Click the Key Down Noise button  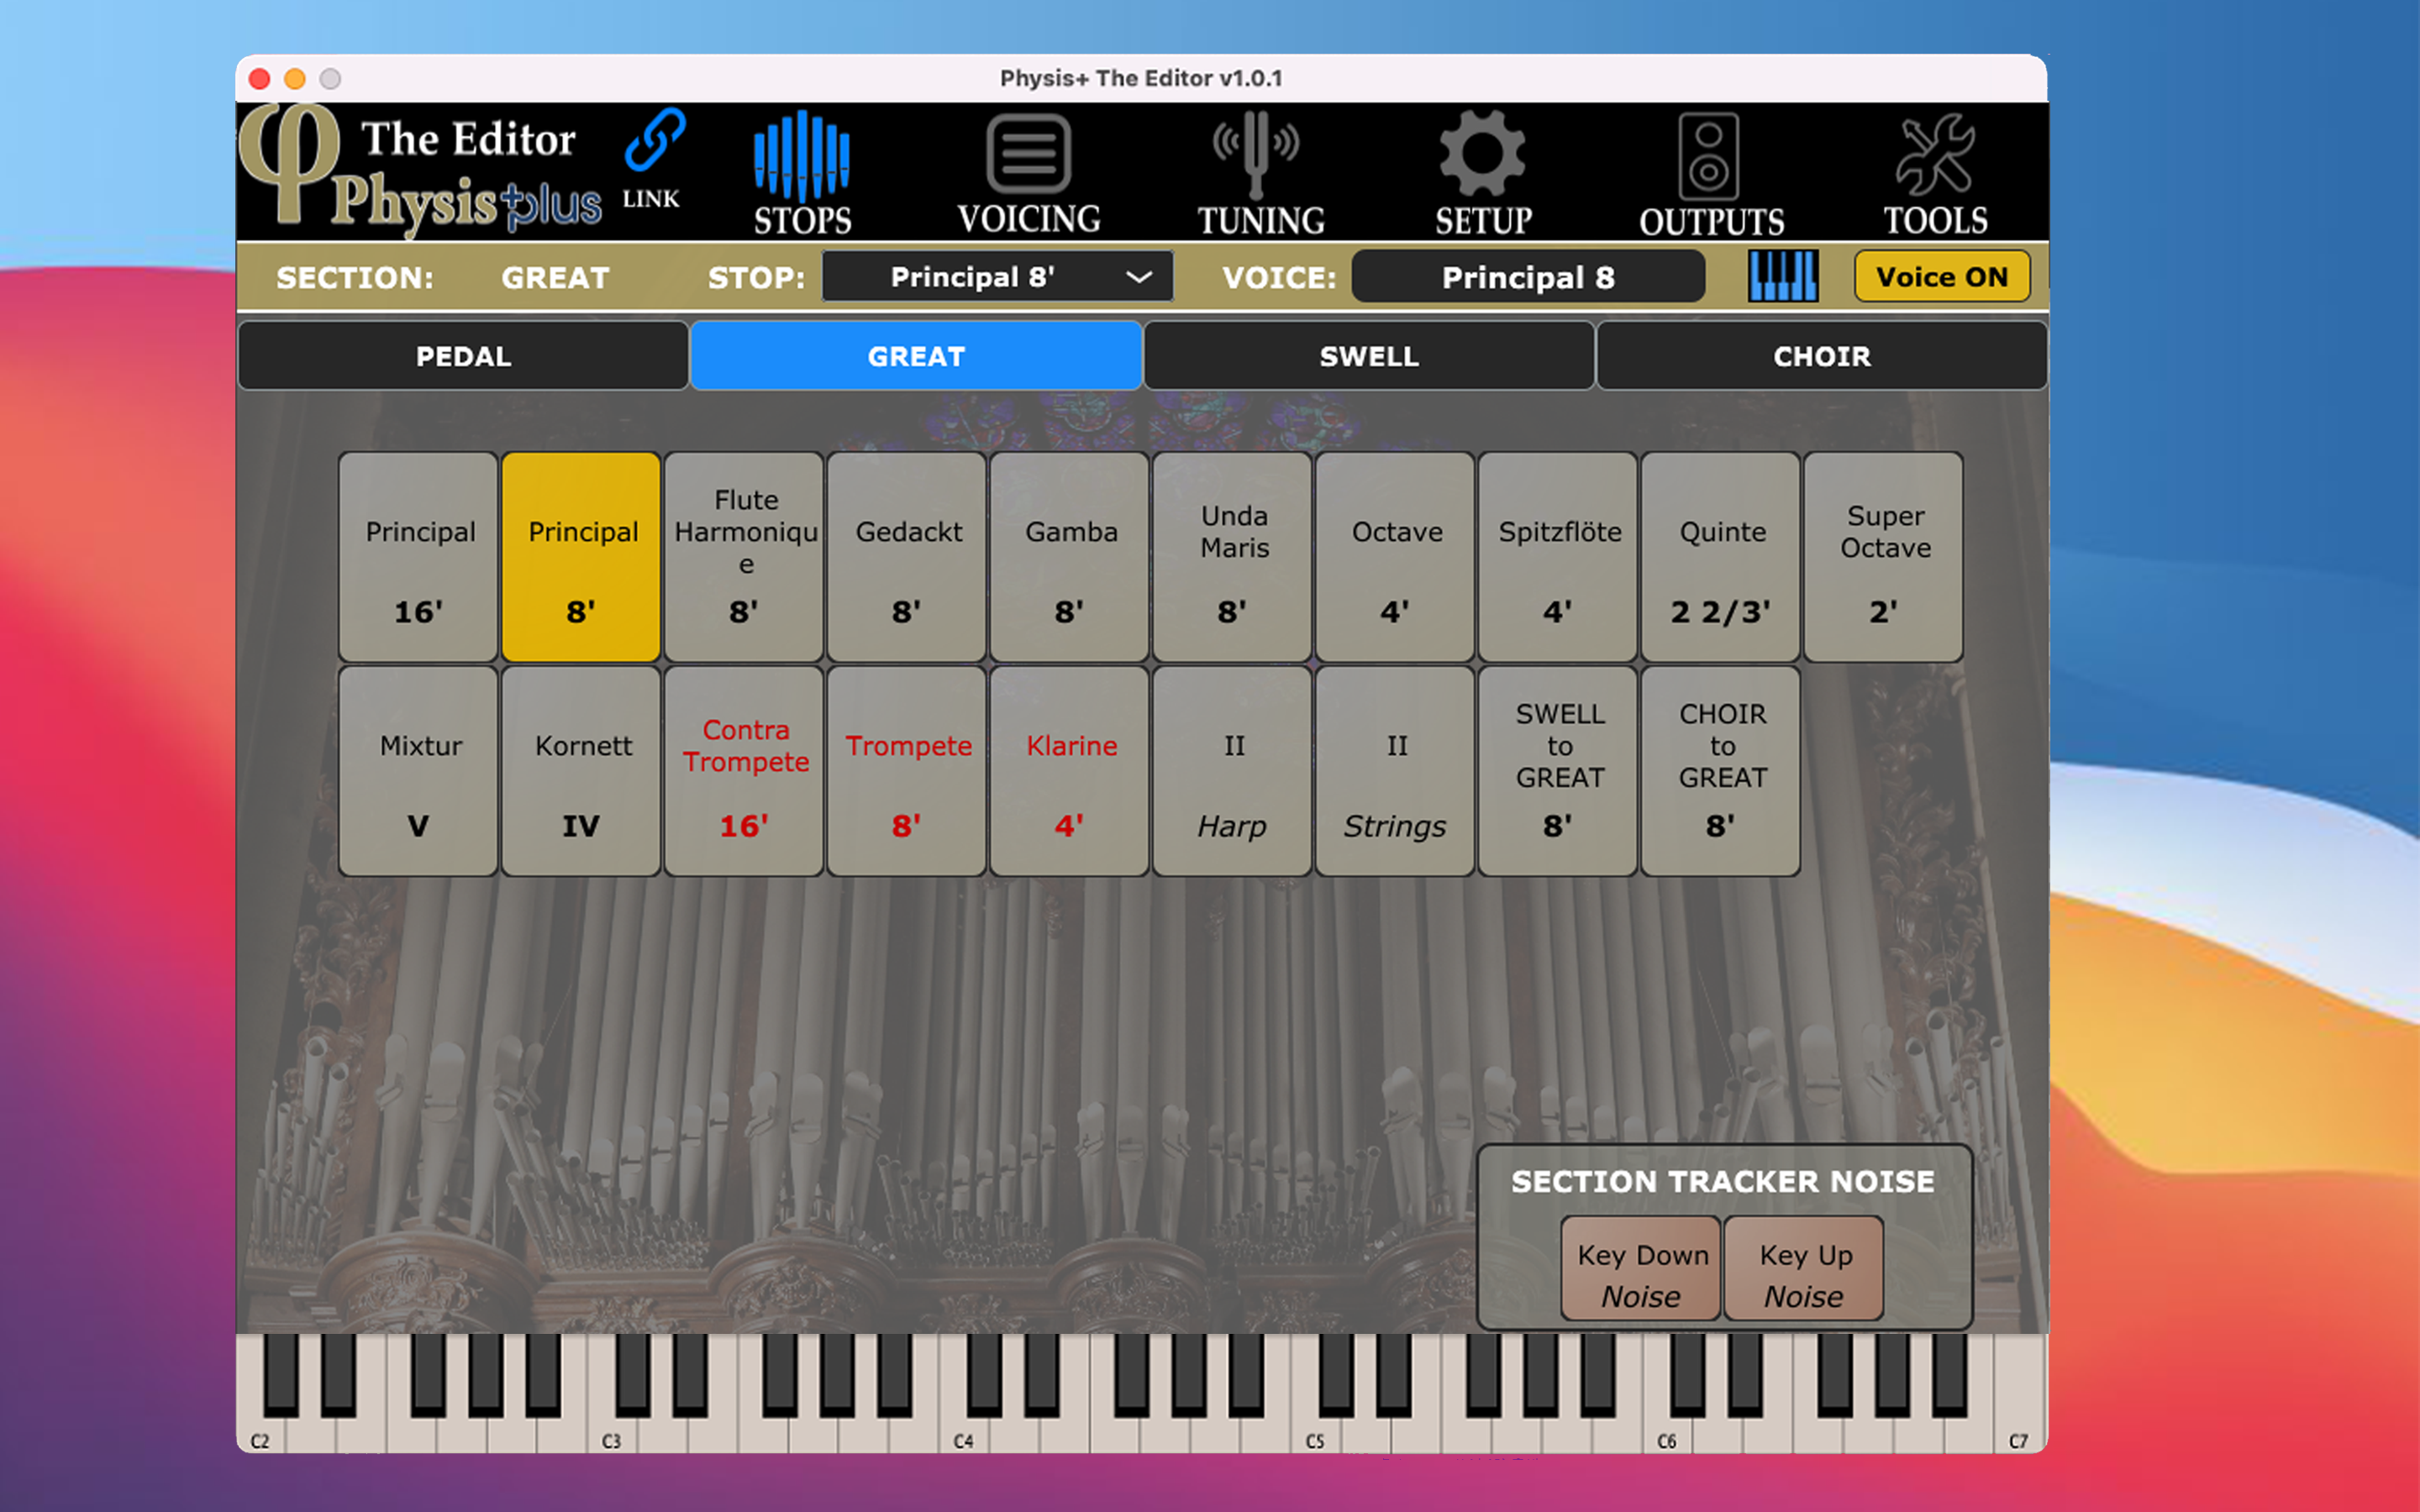pyautogui.click(x=1641, y=1268)
